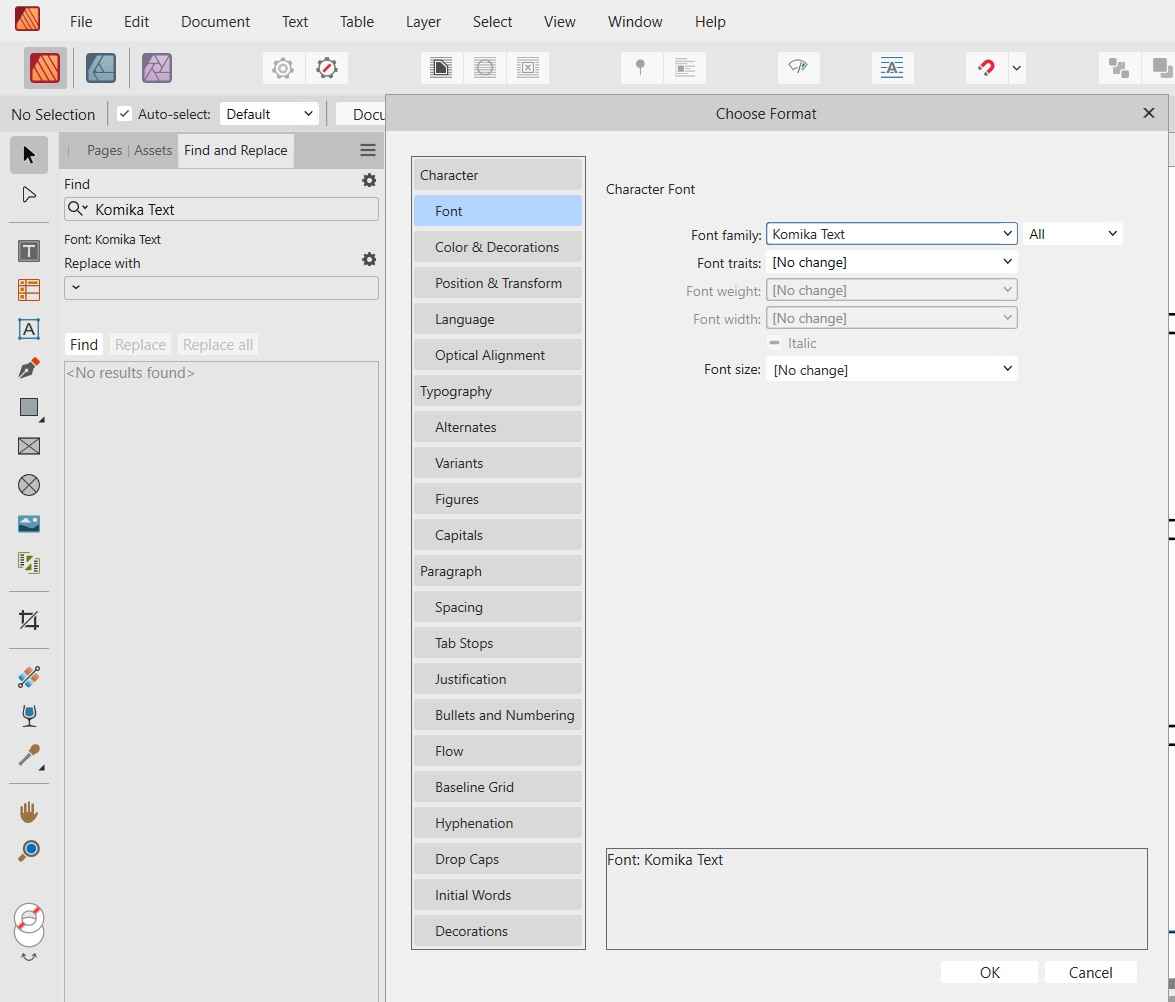
Task: Expand the snapping options arrow
Action: pos(1017,68)
